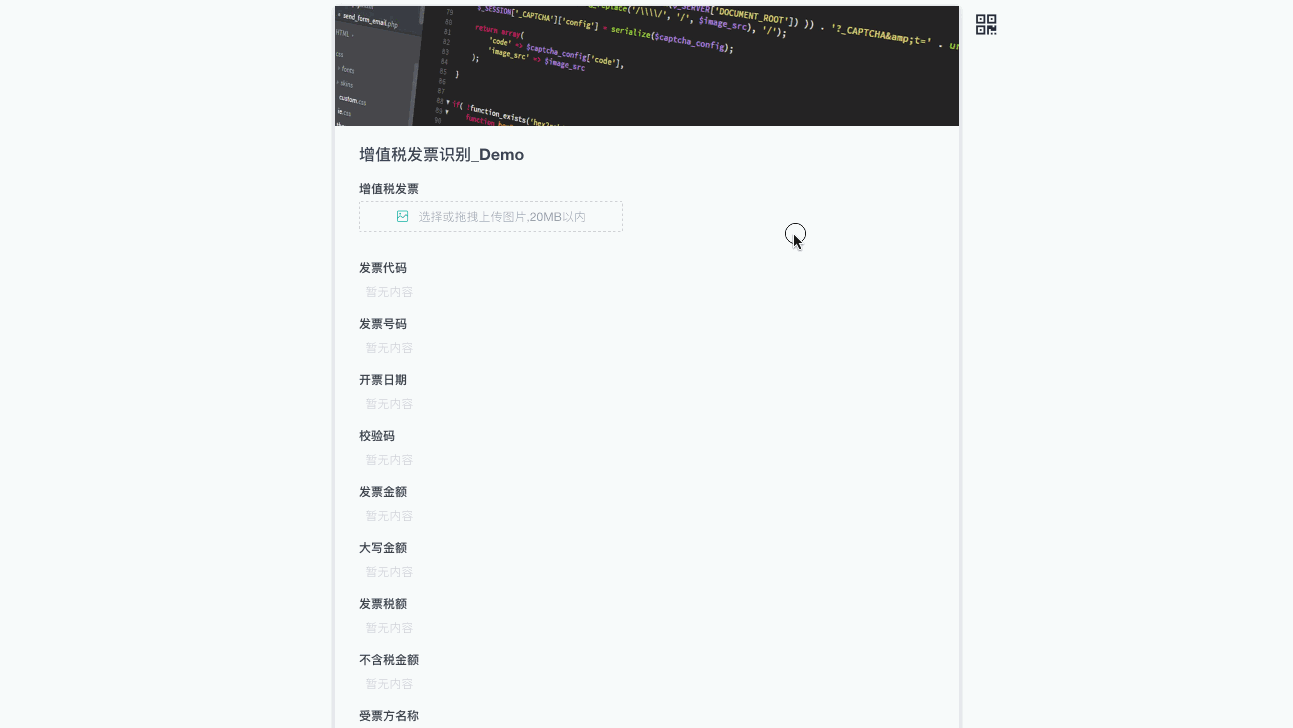This screenshot has width=1293, height=728.
Task: Select the empty value under 不含税金额
Action: click(389, 684)
